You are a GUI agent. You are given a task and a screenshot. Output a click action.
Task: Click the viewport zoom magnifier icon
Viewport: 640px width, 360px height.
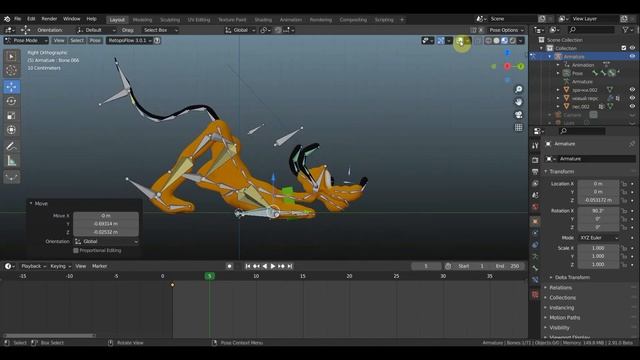tap(518, 89)
